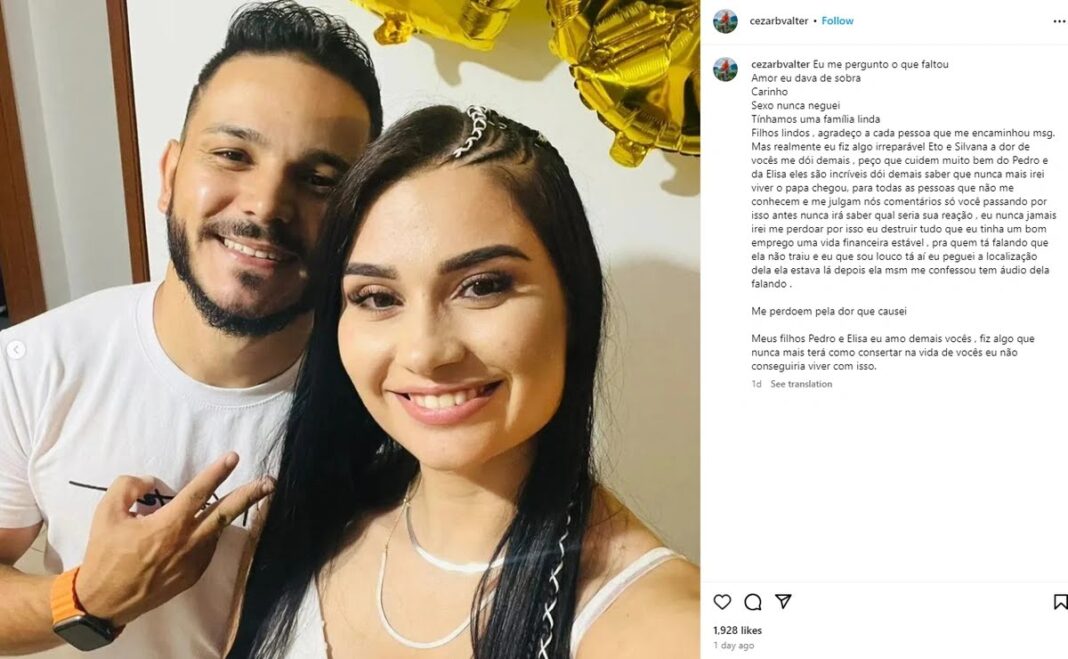Image resolution: width=1068 pixels, height=659 pixels.
Task: Click the 1d caption timestamp
Action: pos(756,384)
